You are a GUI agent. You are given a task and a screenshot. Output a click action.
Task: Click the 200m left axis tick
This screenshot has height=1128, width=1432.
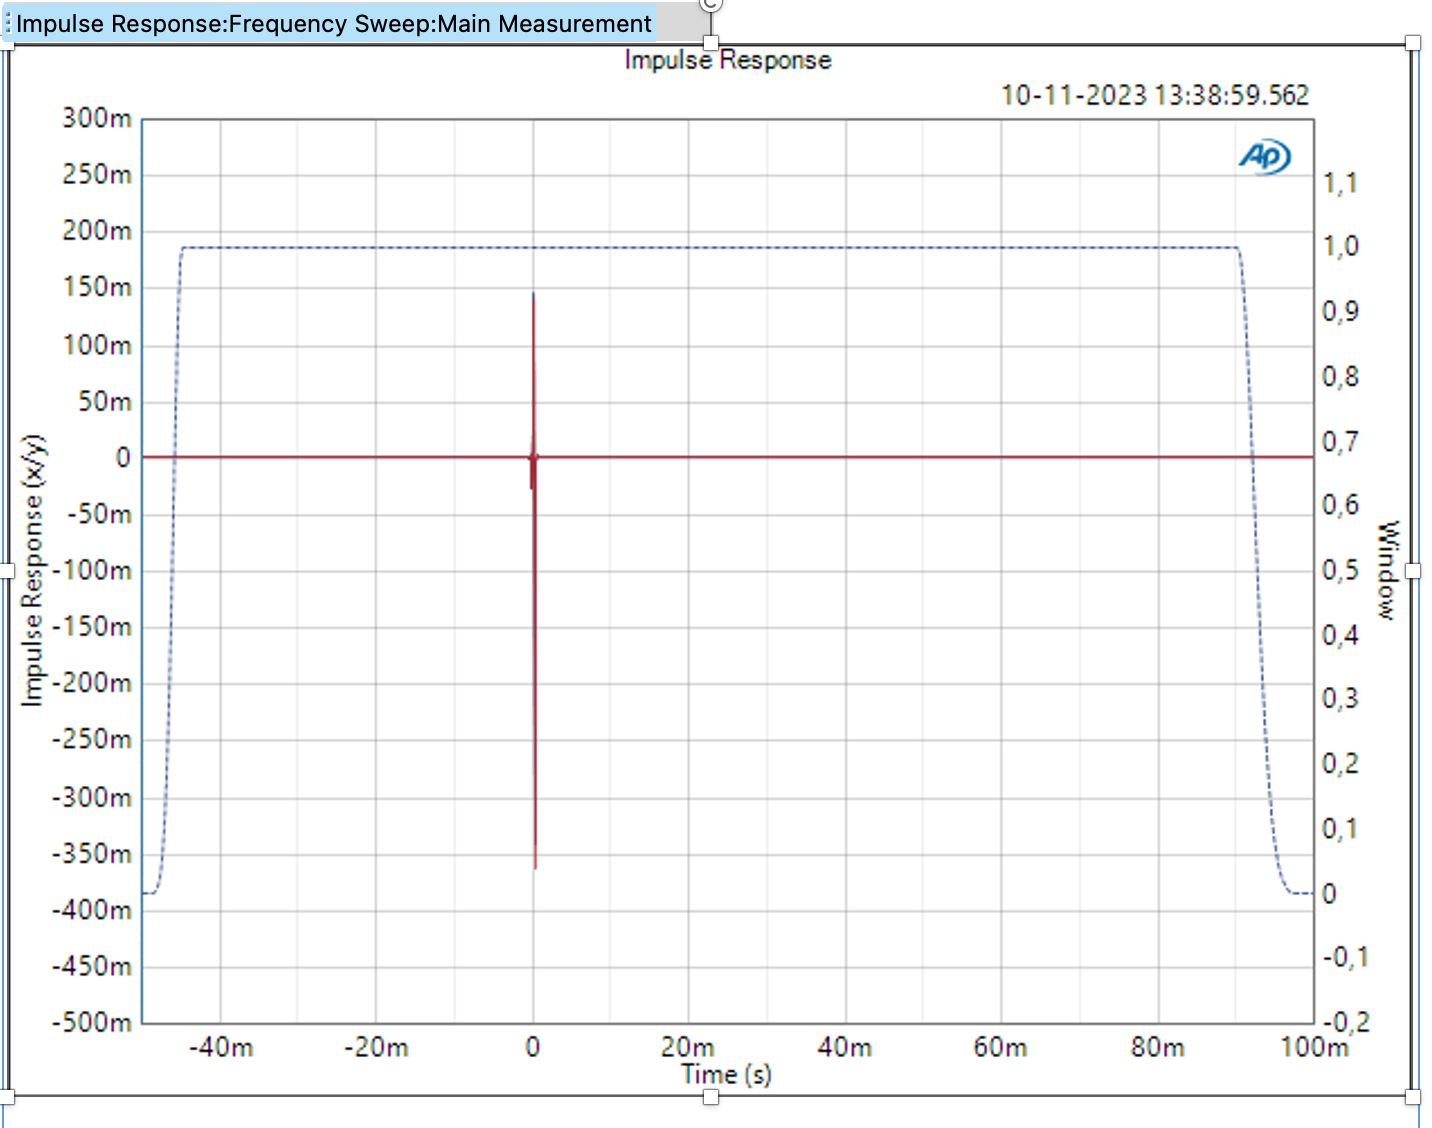tap(97, 231)
